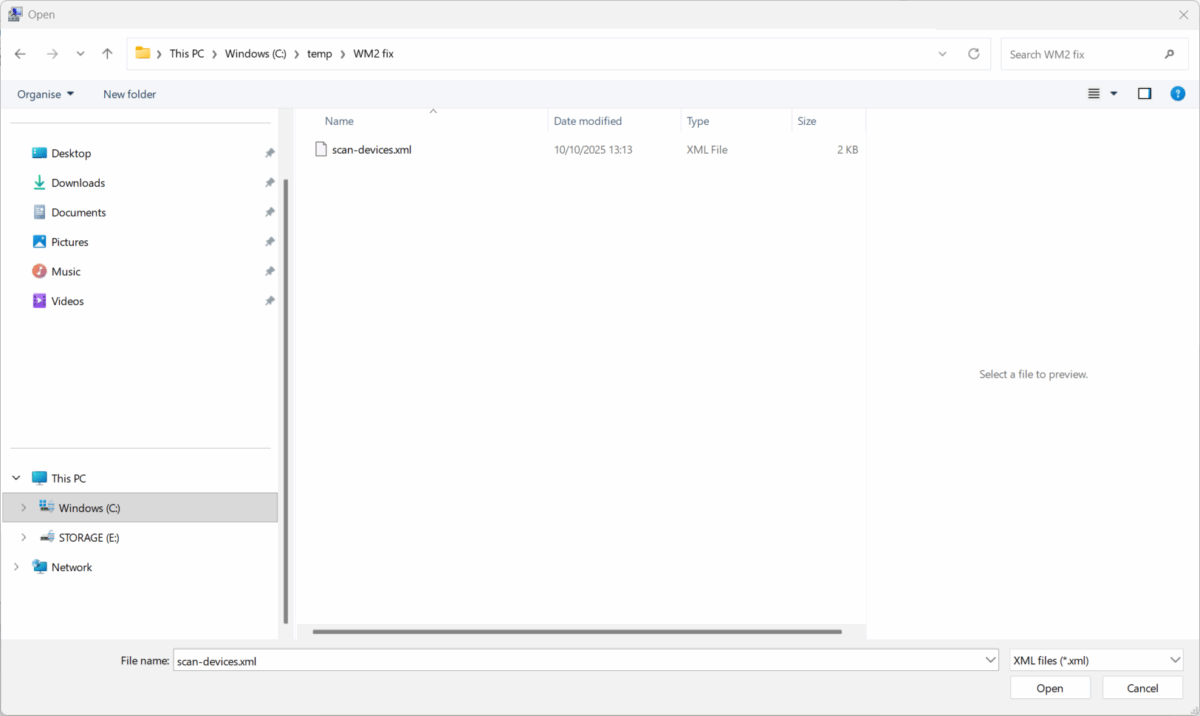Go up one folder level
Viewport: 1200px width, 716px height.
click(107, 53)
